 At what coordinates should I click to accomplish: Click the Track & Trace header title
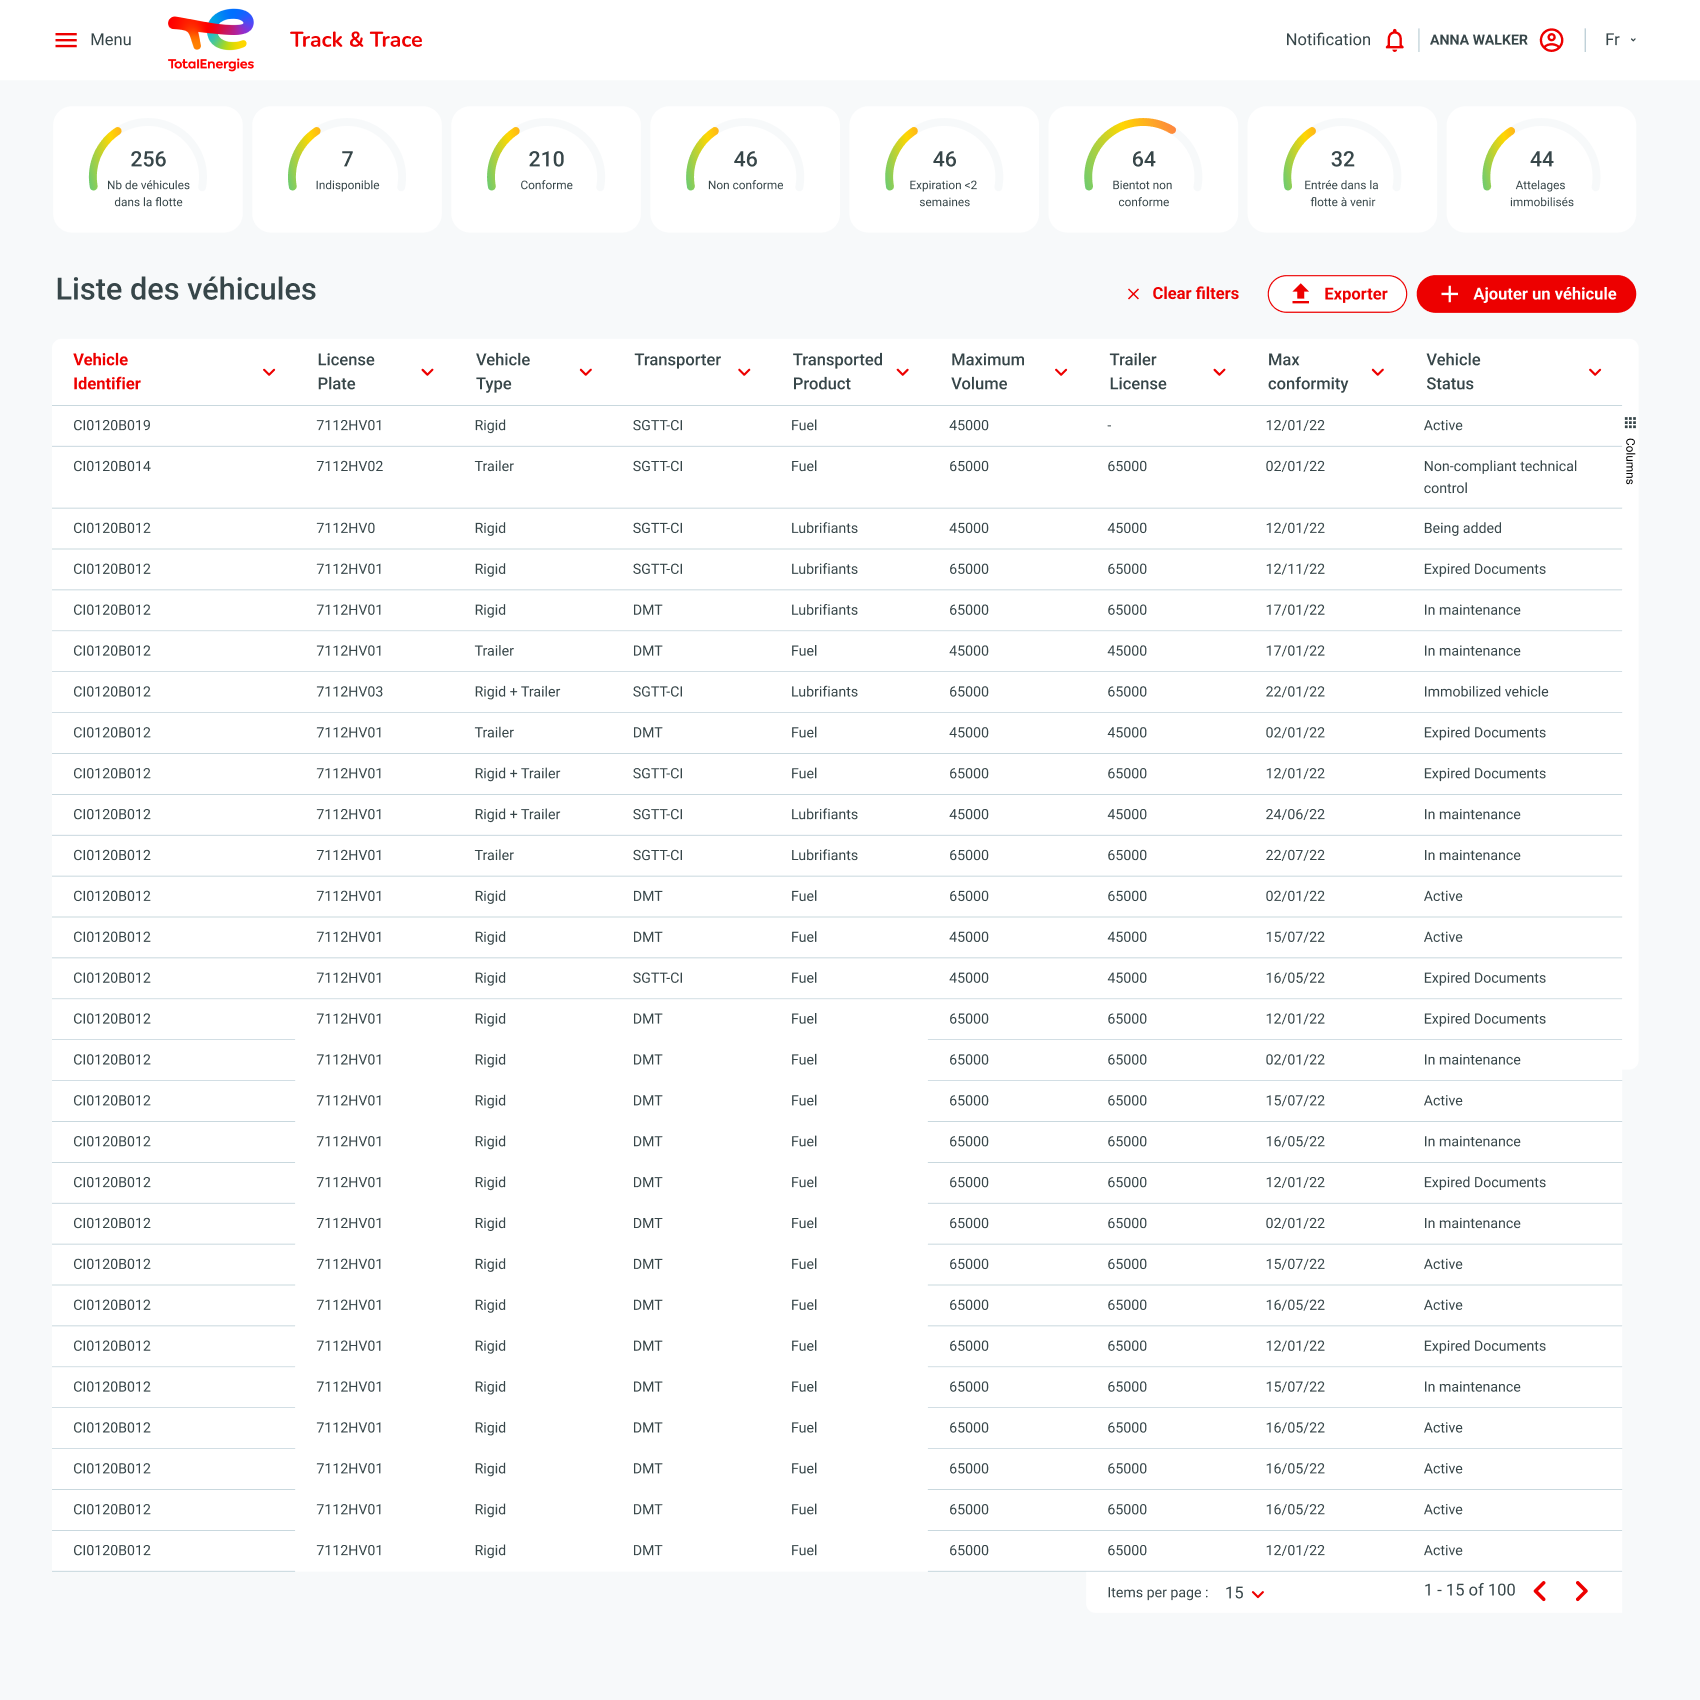(x=356, y=39)
